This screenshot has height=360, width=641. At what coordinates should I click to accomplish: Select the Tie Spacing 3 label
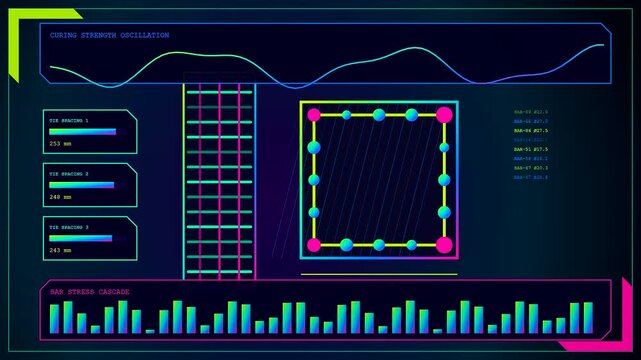(69, 227)
